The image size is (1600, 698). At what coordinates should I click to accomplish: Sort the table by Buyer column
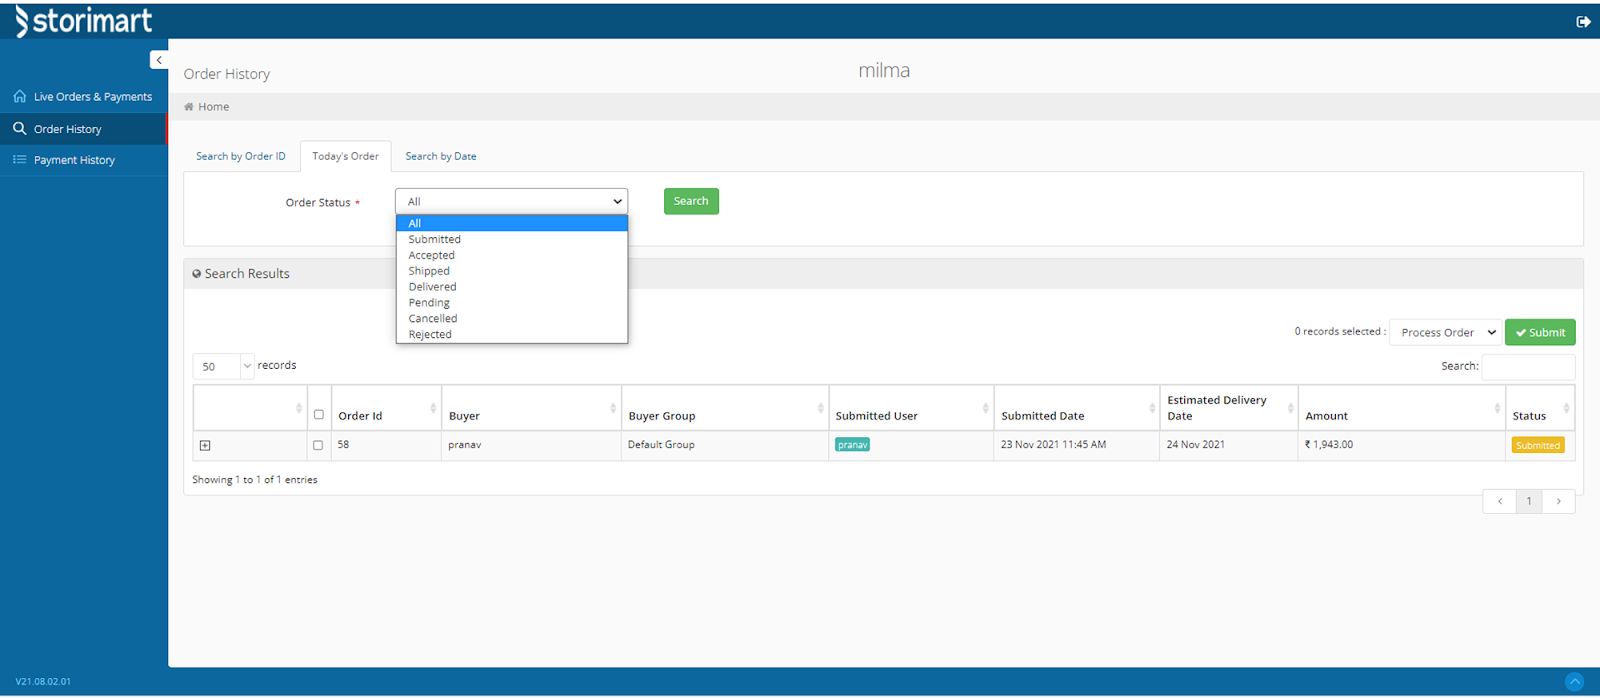(x=531, y=408)
